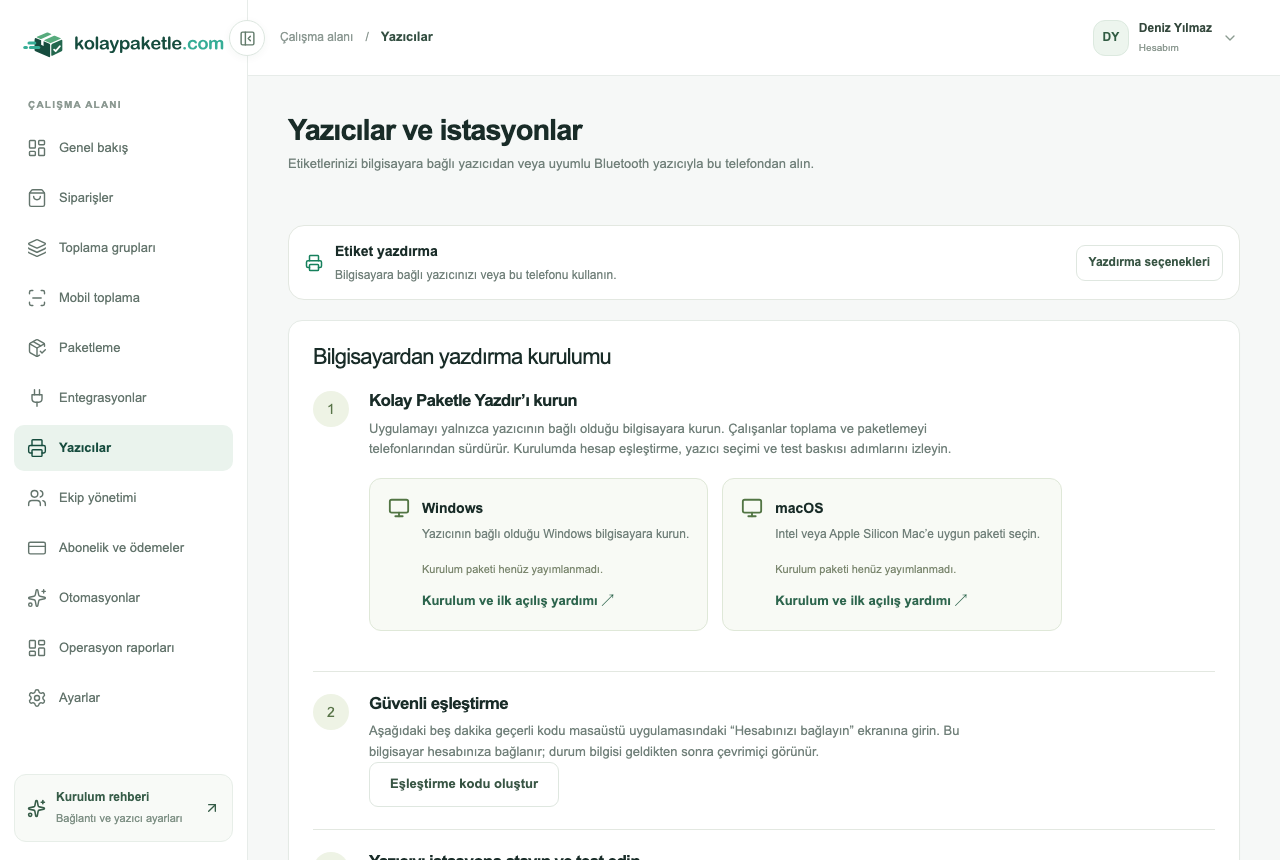The height and width of the screenshot is (860, 1280).
Task: Collapse the sidebar with the panel toggle icon
Action: click(x=247, y=38)
